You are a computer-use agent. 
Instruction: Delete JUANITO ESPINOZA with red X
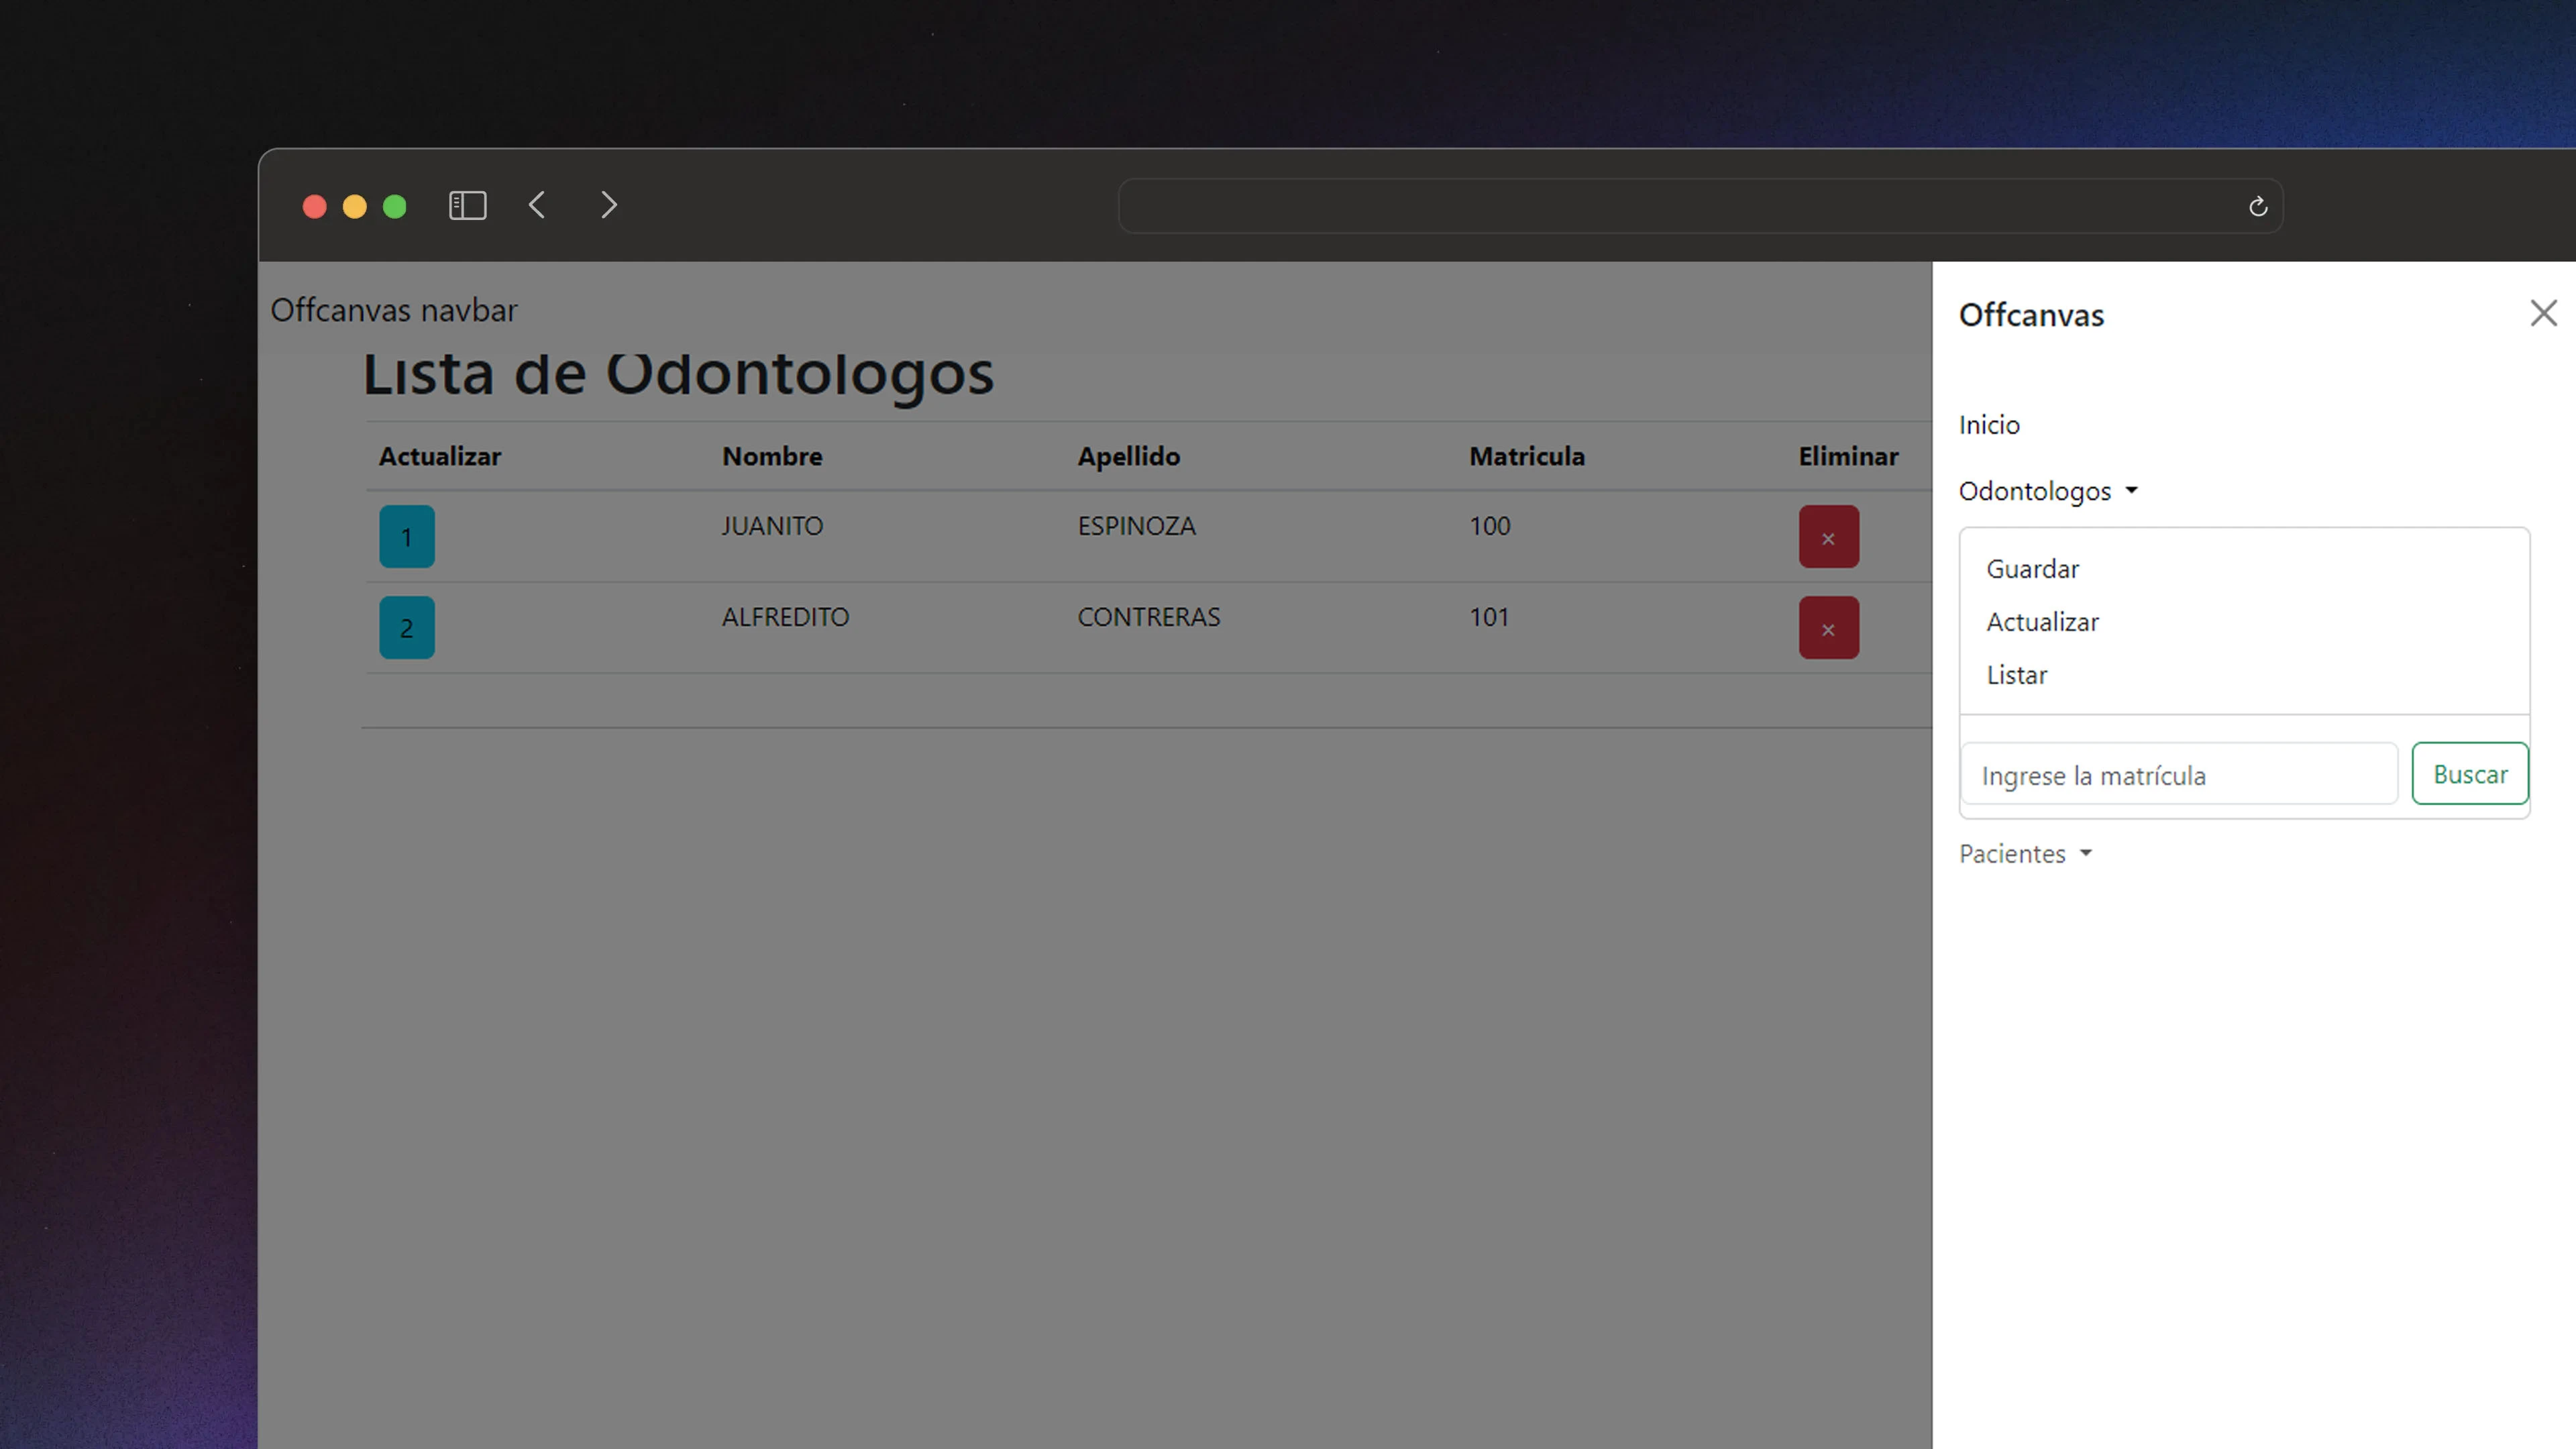point(1828,537)
